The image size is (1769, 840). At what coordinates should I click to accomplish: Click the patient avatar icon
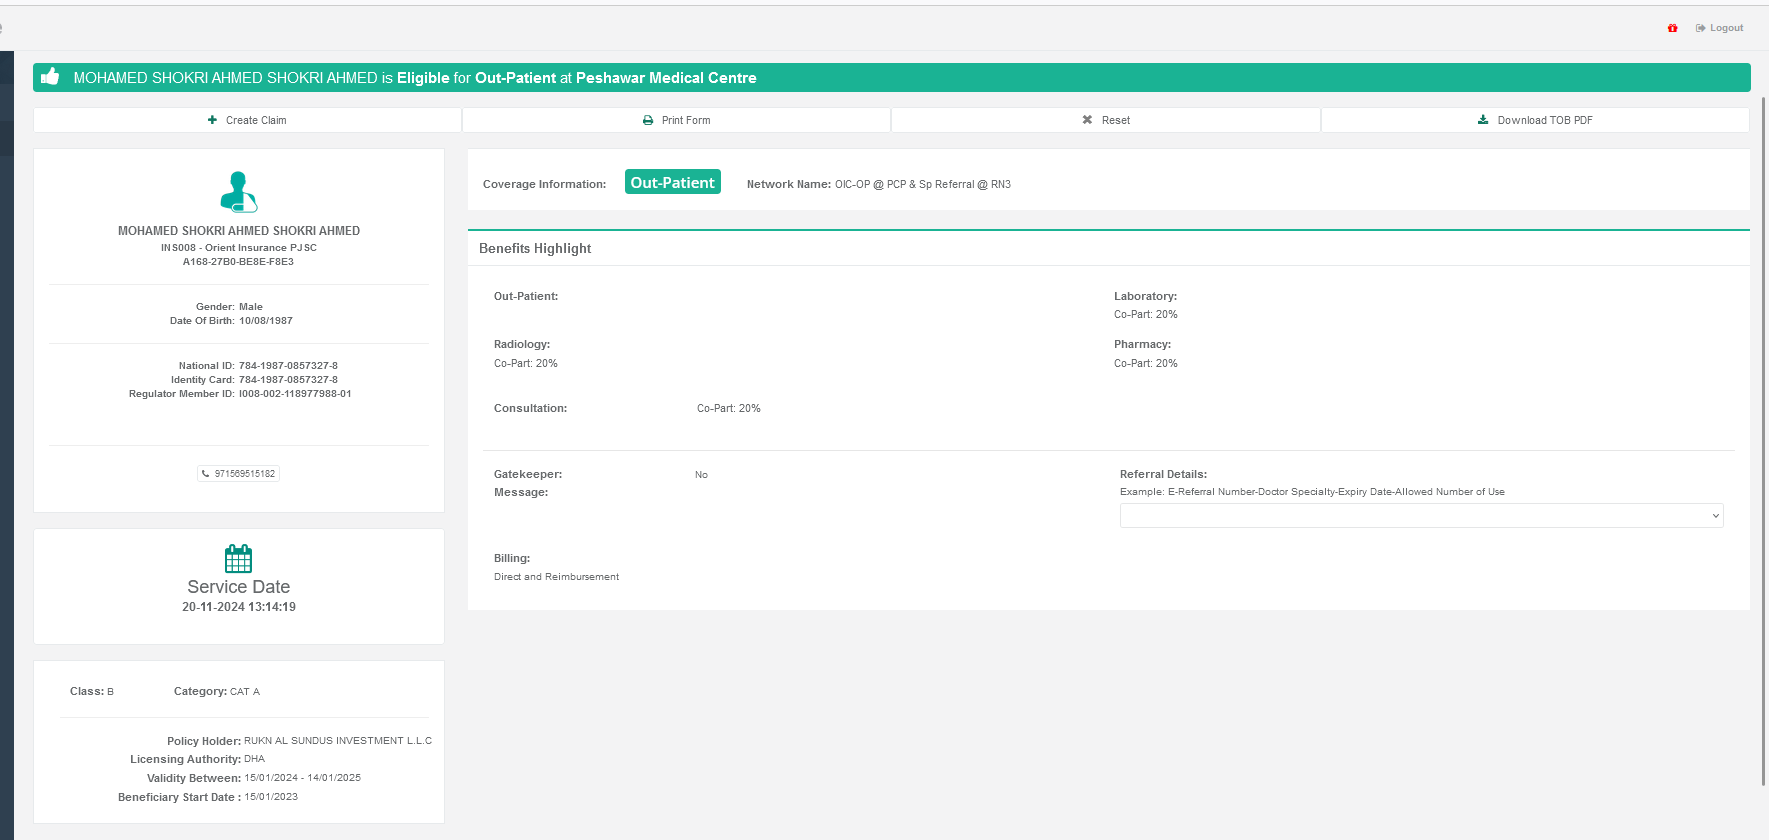click(x=238, y=192)
